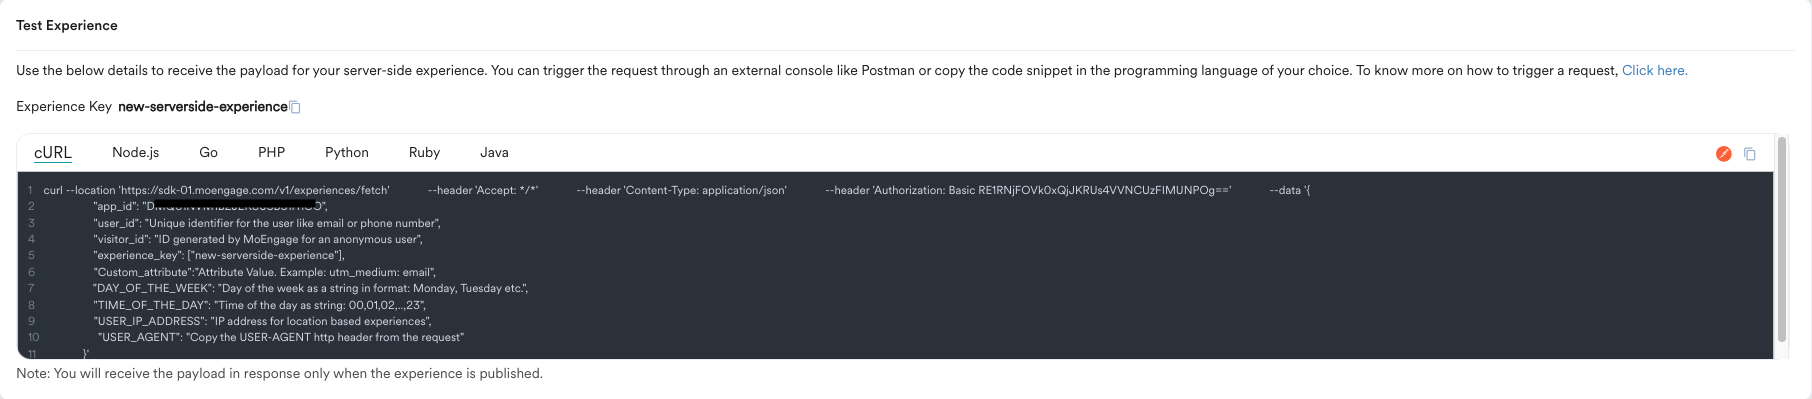Click the "USER_AGENT" code line

(281, 337)
